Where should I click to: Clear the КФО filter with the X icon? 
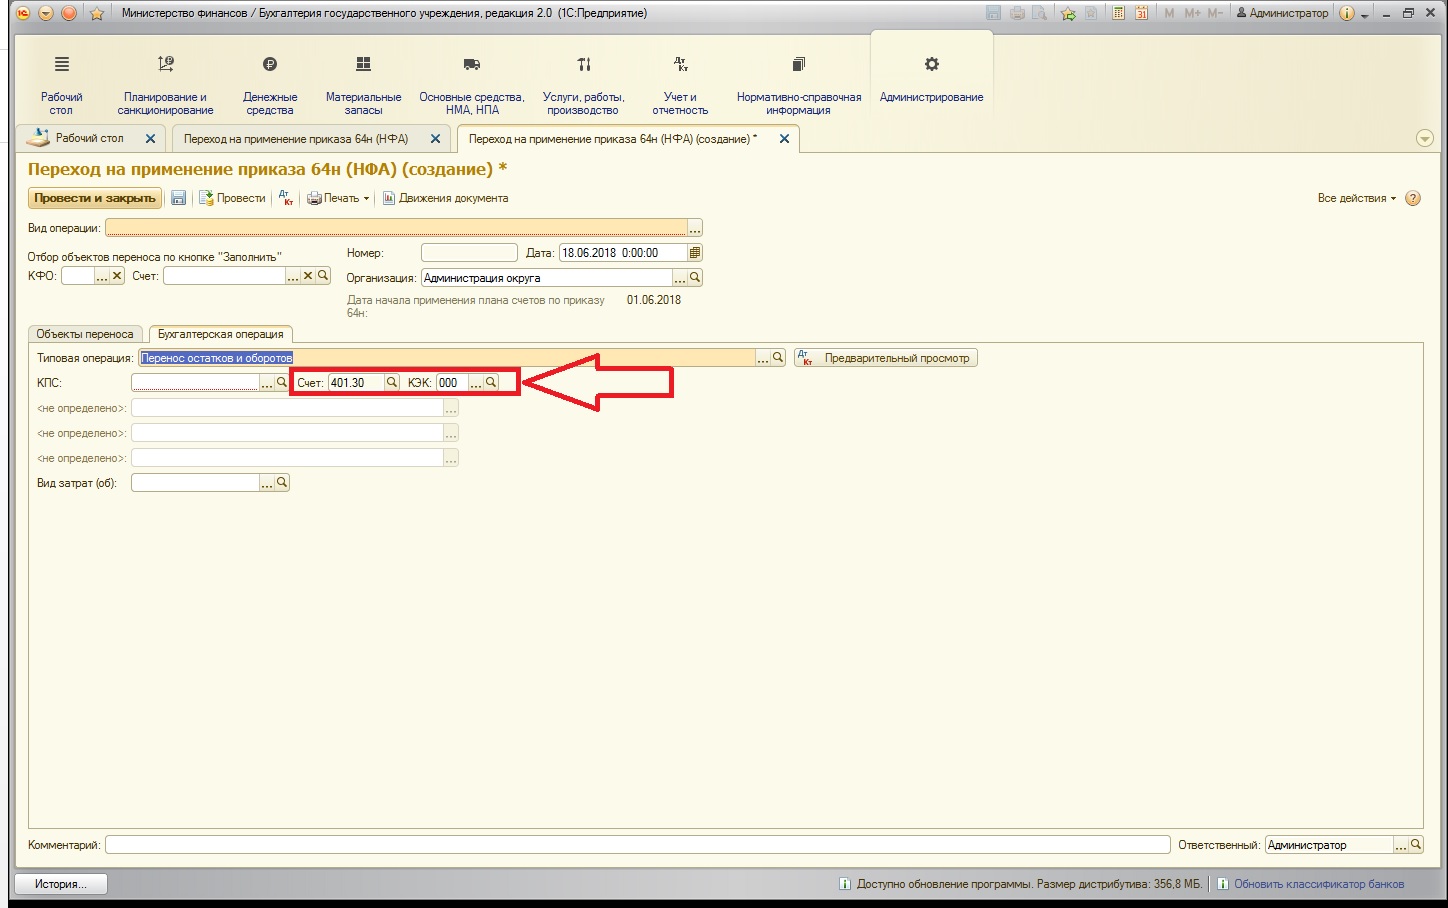(x=117, y=276)
